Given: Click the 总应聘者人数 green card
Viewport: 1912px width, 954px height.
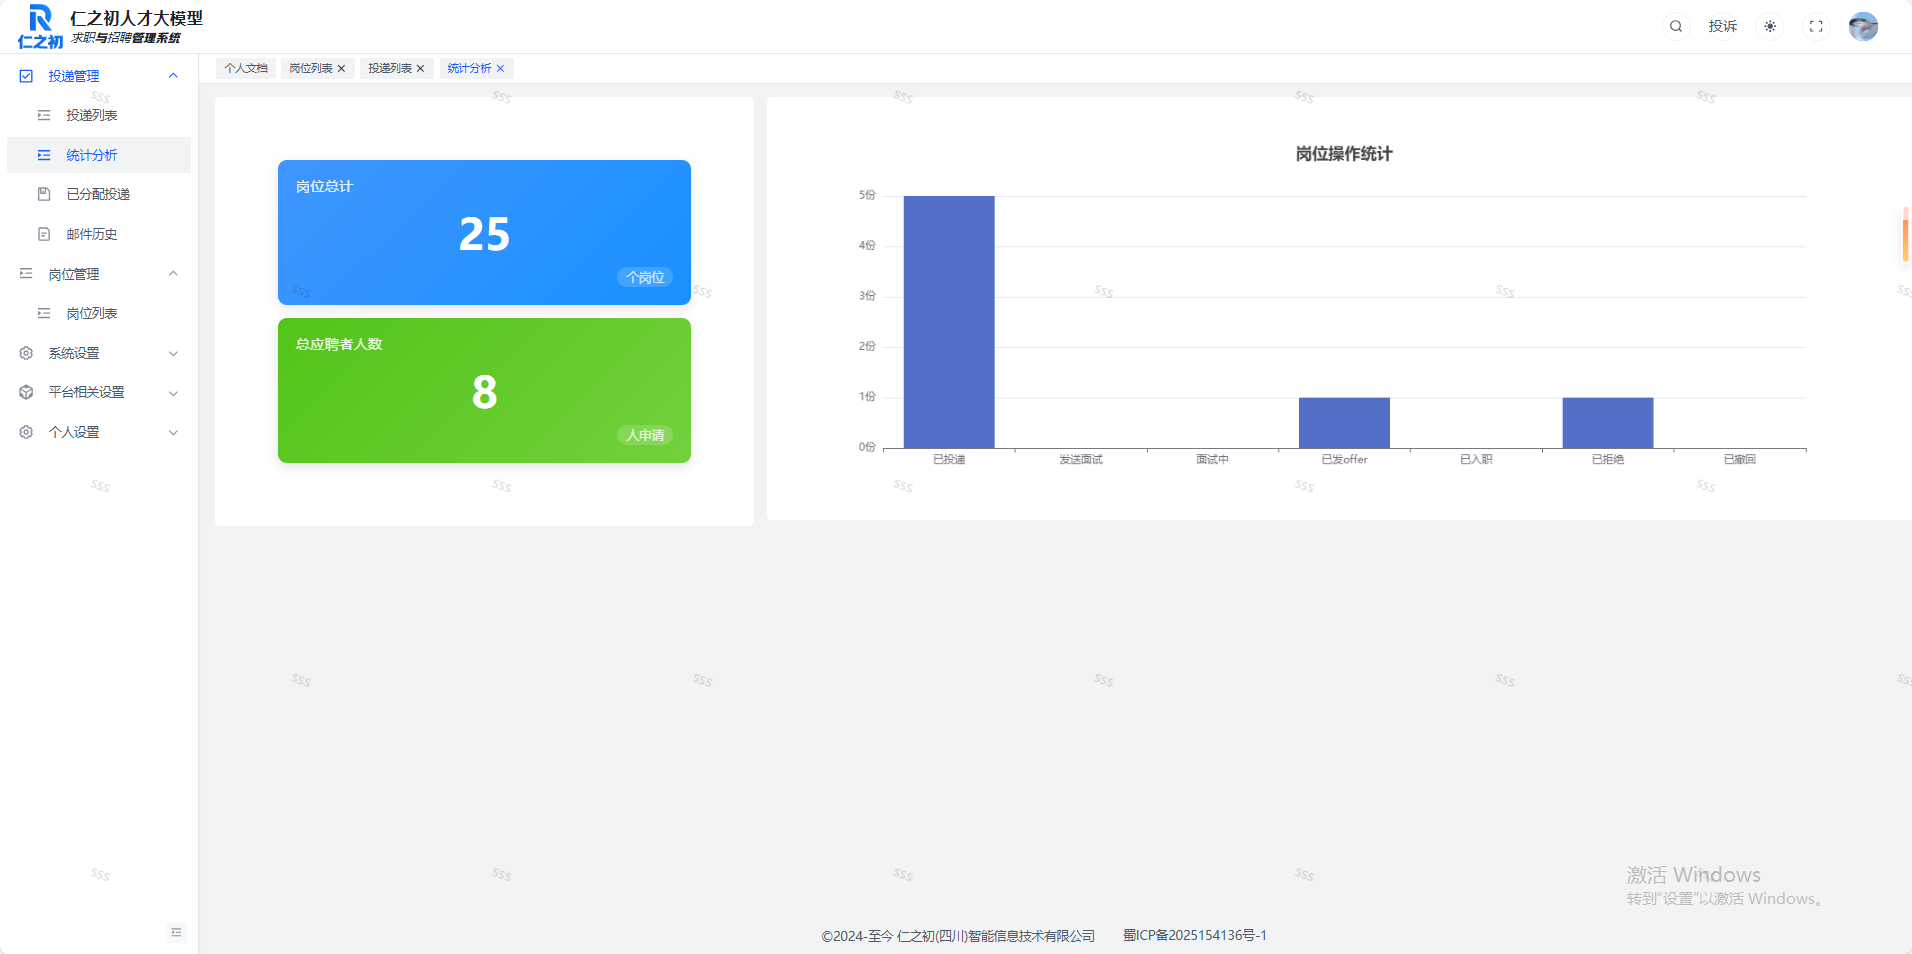Looking at the screenshot, I should coord(484,390).
